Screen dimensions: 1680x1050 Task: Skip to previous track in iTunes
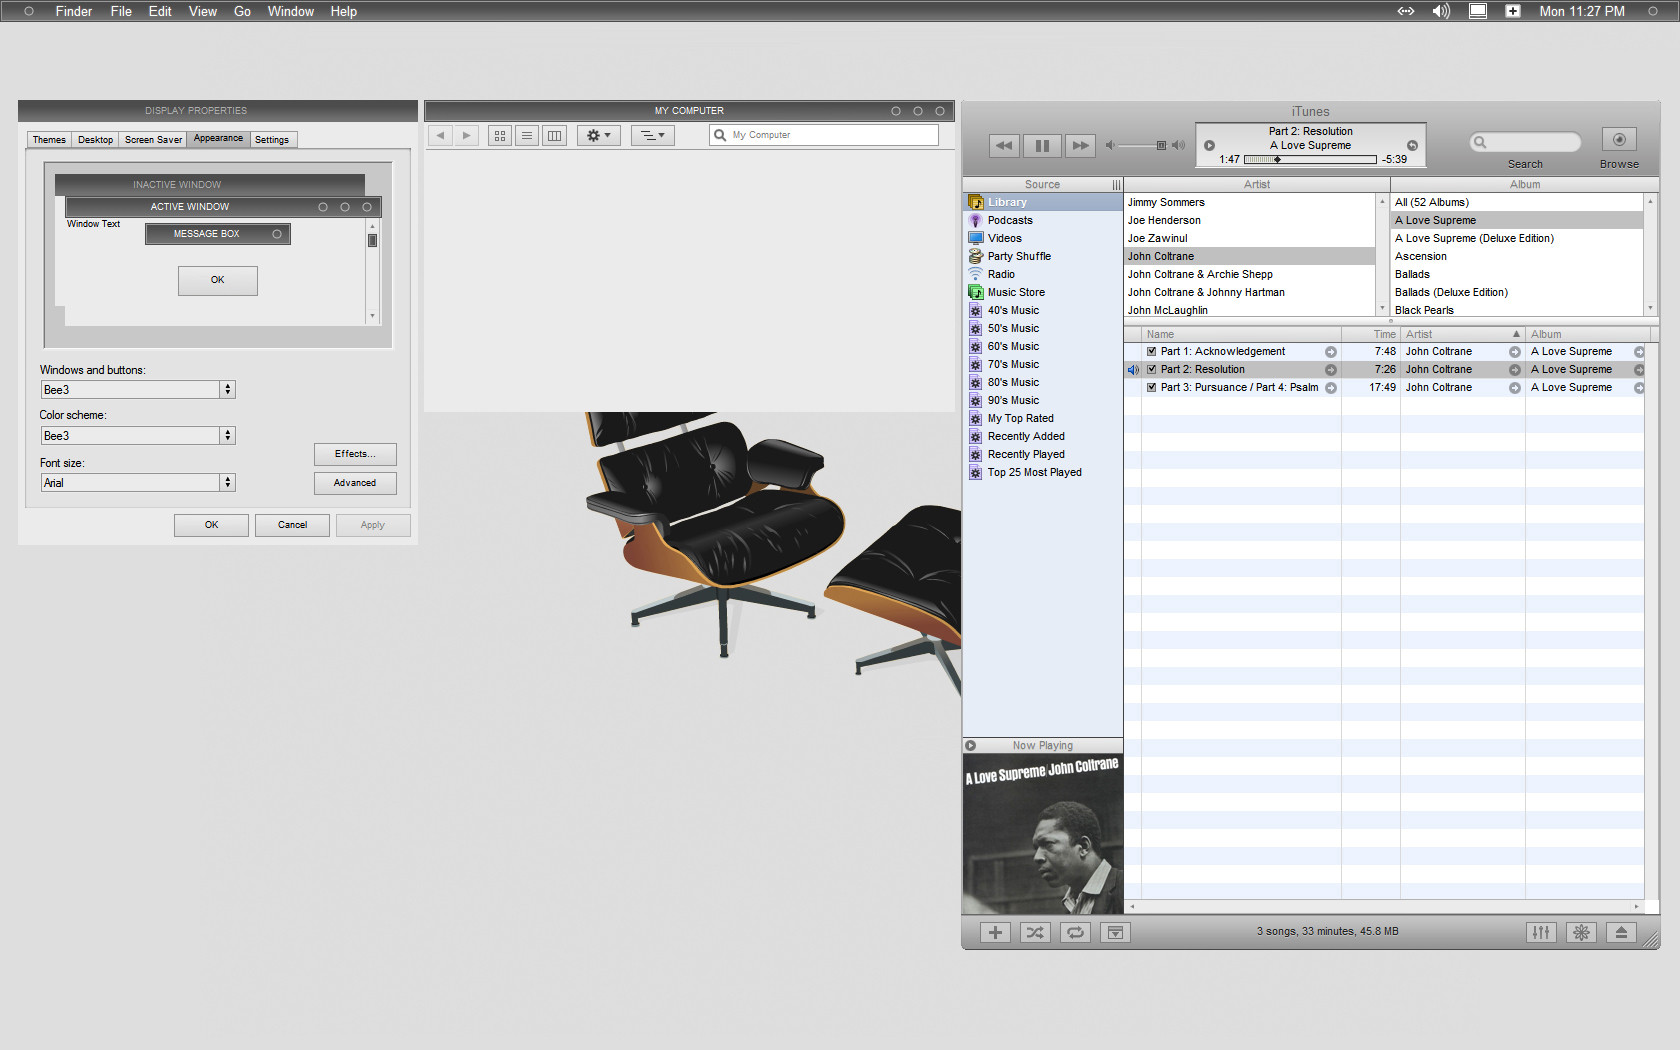click(1004, 146)
